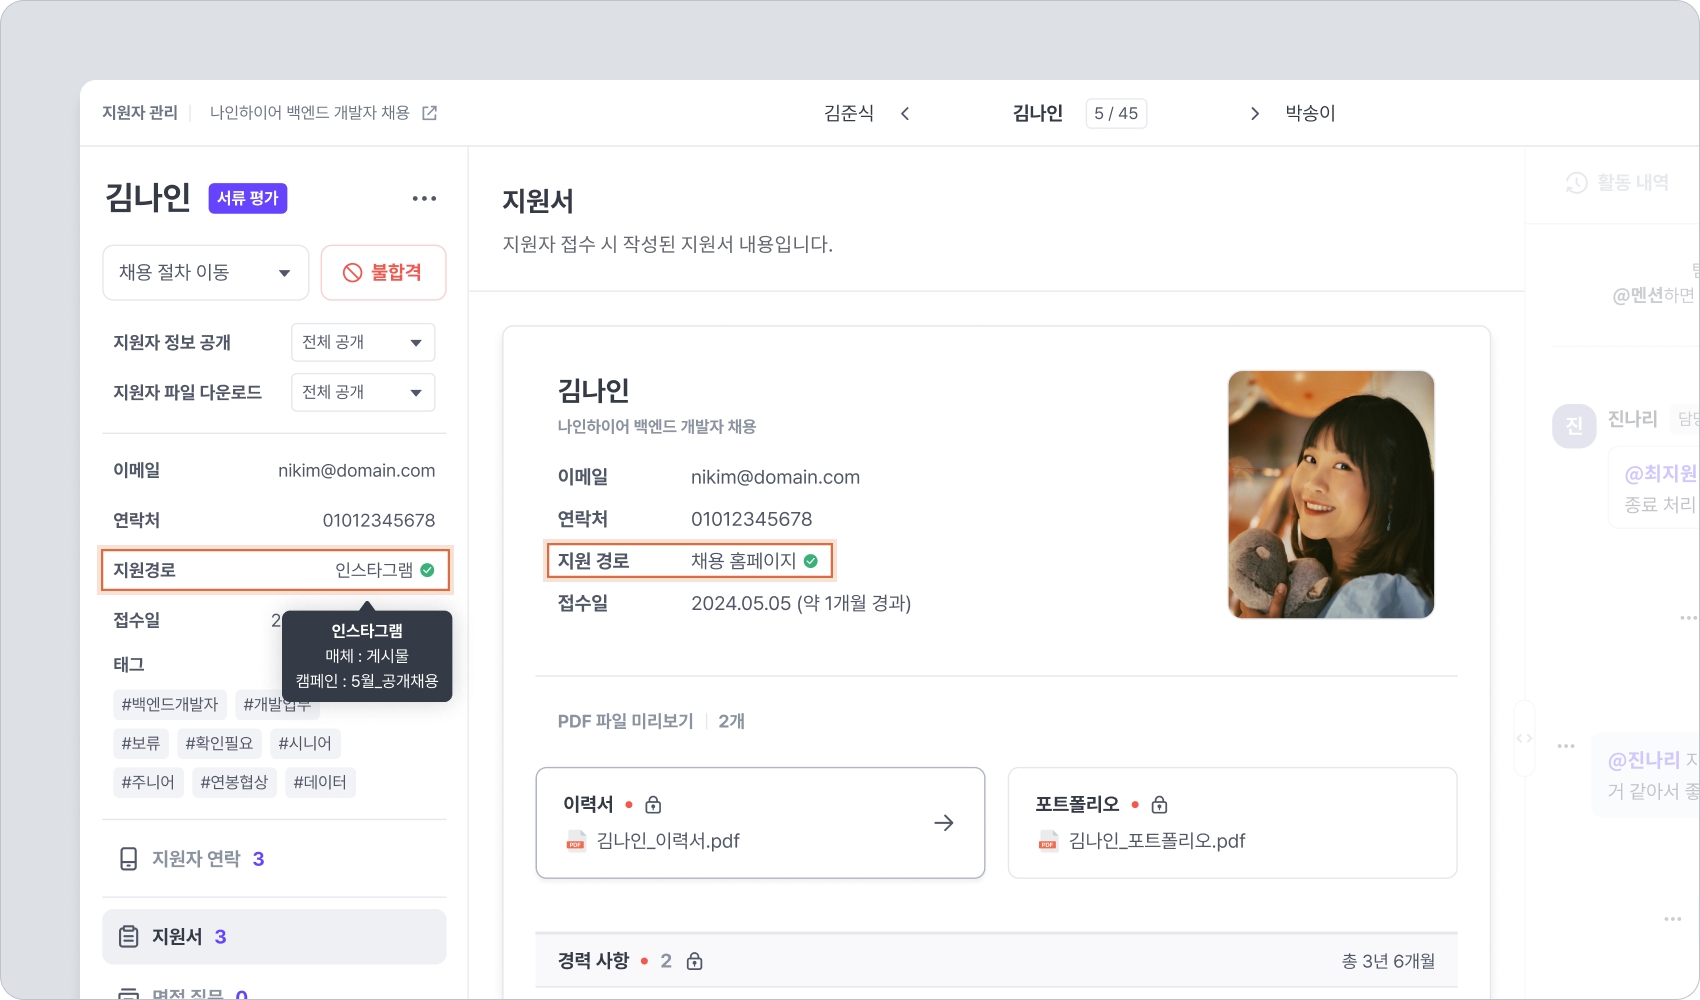Click the sidebar email nikim@domain.com
Viewport: 1700px width, 1000px height.
[357, 470]
